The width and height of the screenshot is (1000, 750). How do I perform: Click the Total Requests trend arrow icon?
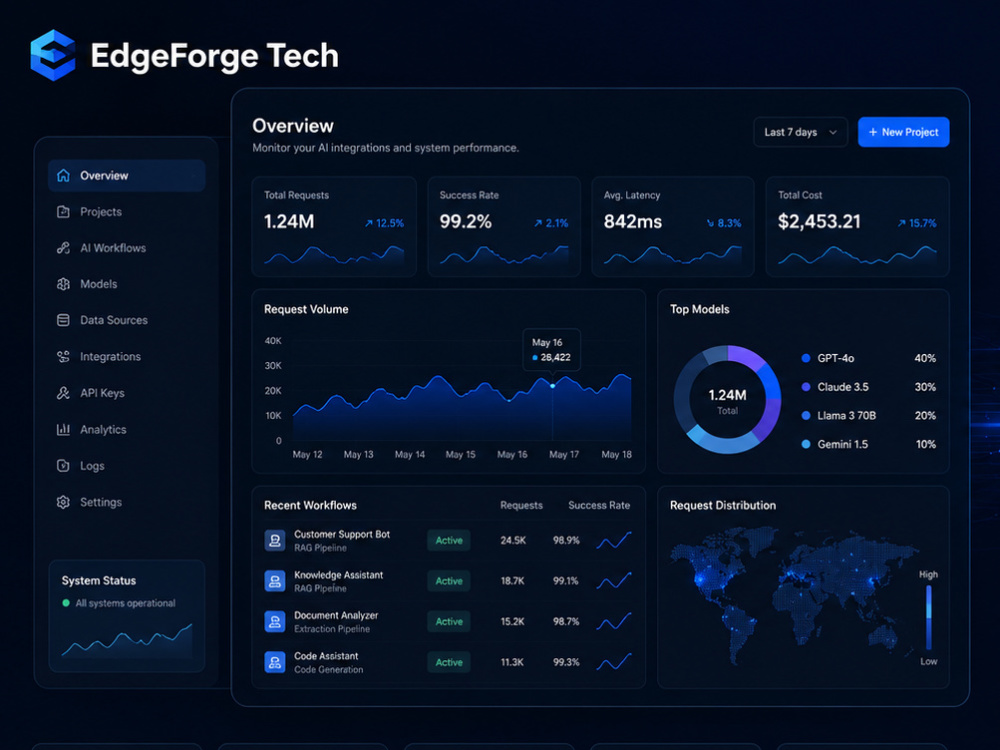[369, 223]
